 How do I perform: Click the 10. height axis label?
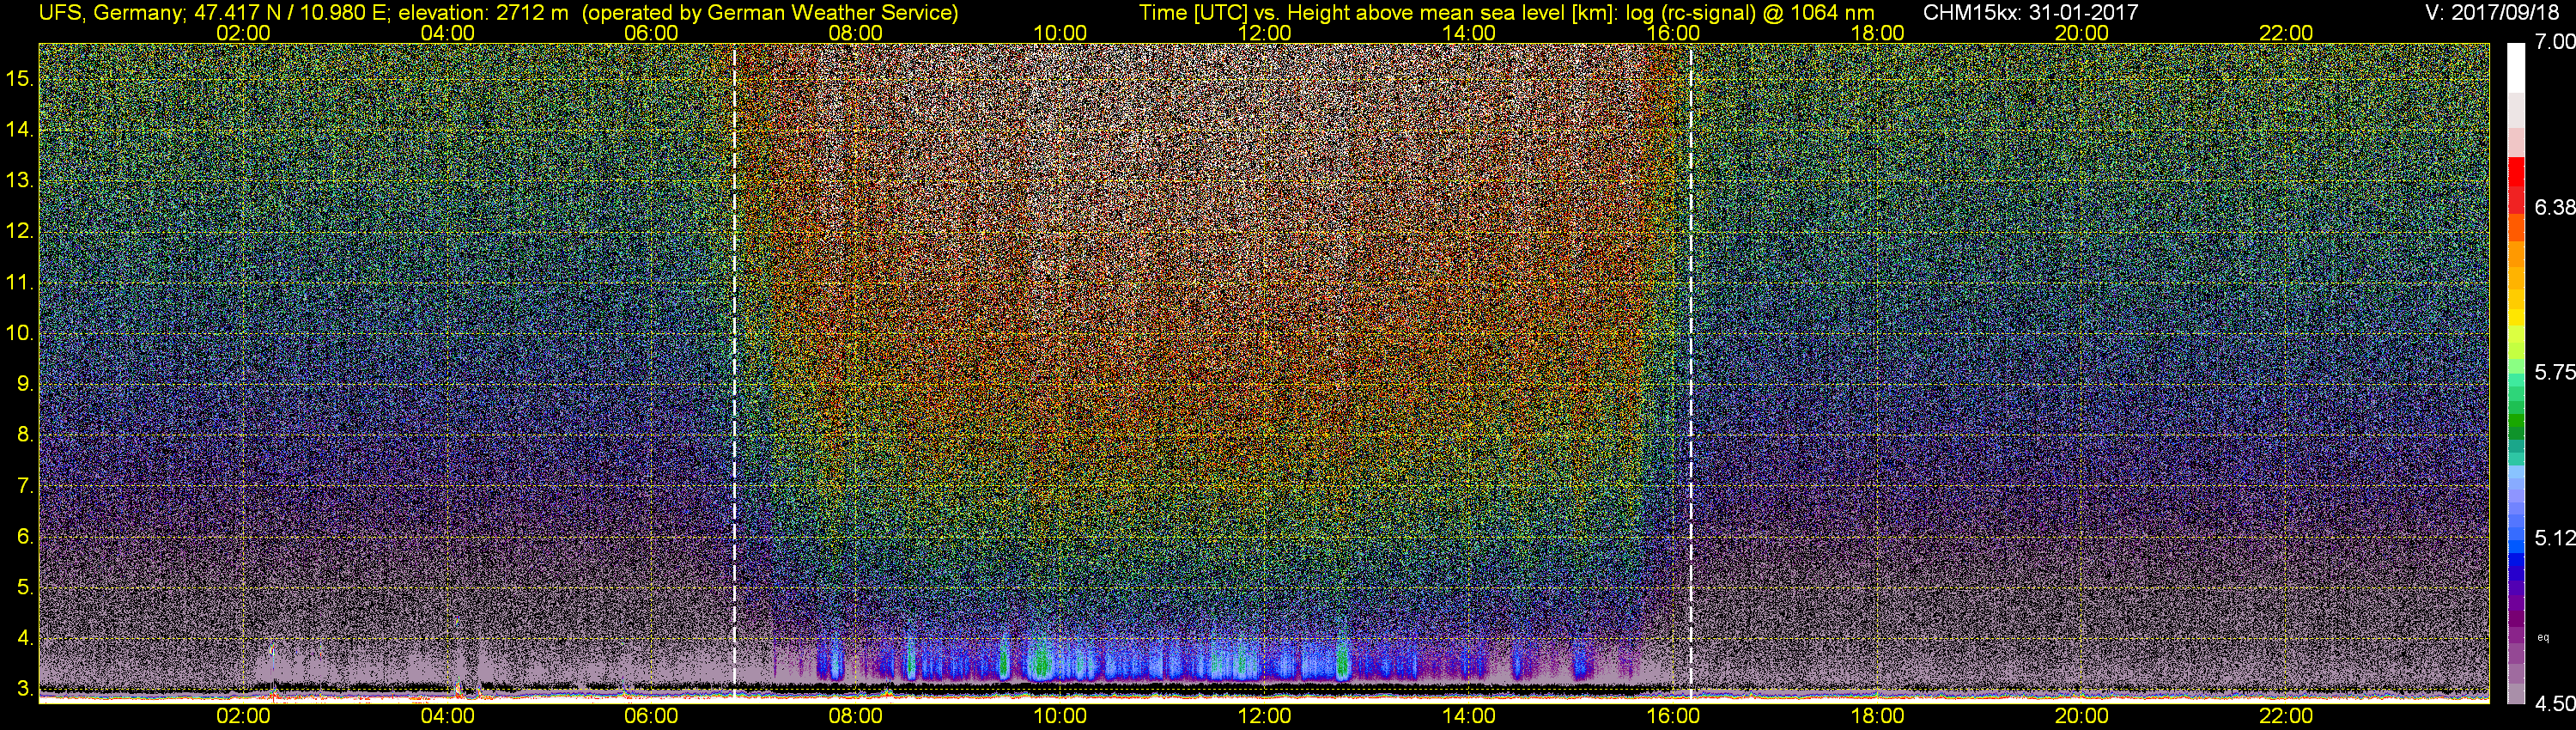click(x=20, y=332)
